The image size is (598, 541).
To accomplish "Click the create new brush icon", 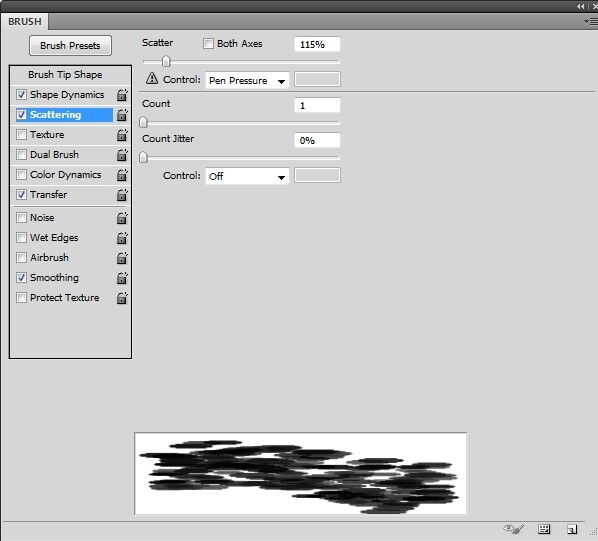I will tap(572, 529).
